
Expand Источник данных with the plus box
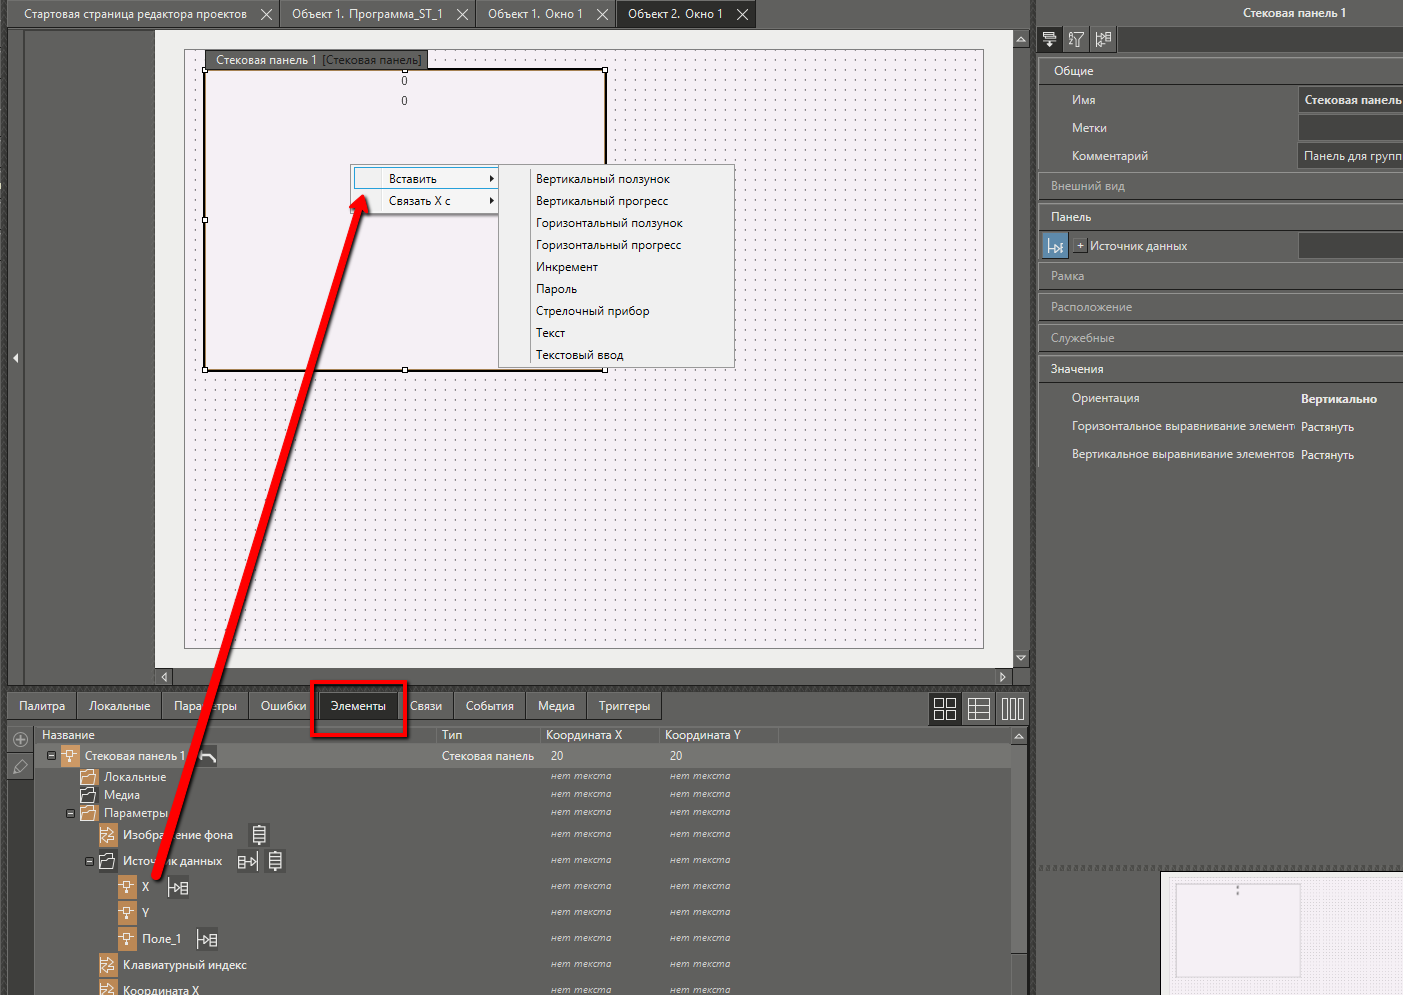point(1080,246)
